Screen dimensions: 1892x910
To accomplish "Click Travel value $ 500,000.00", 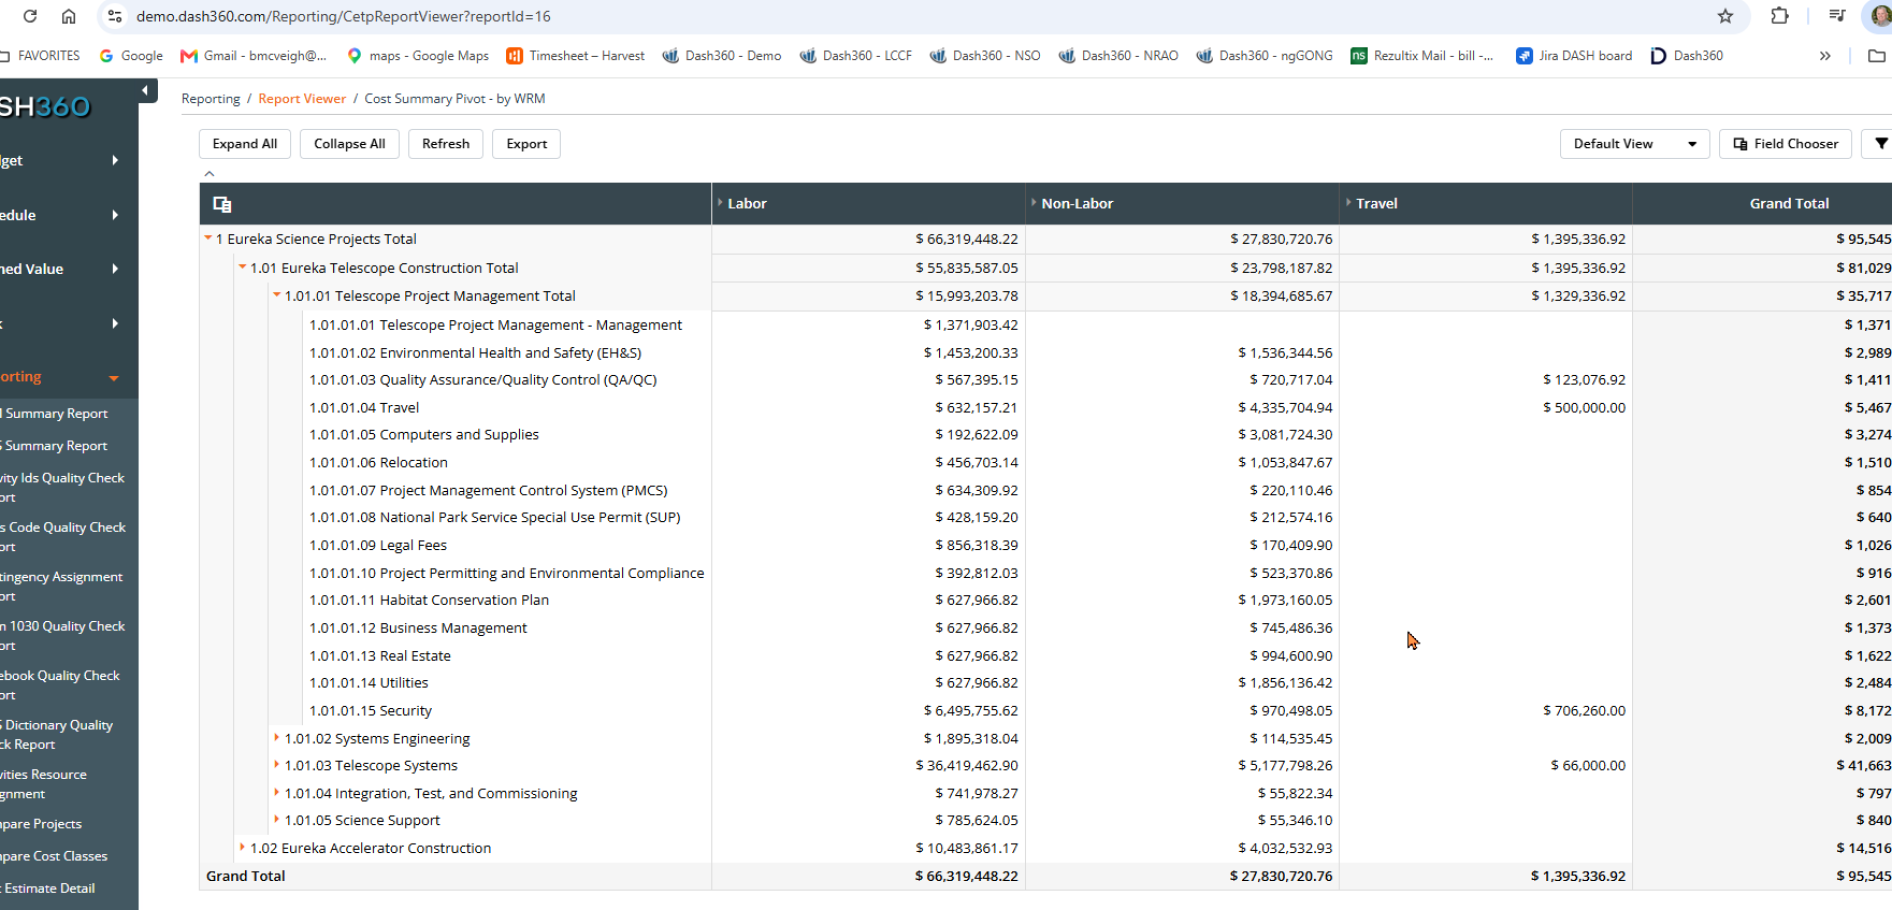I will pos(1584,408).
